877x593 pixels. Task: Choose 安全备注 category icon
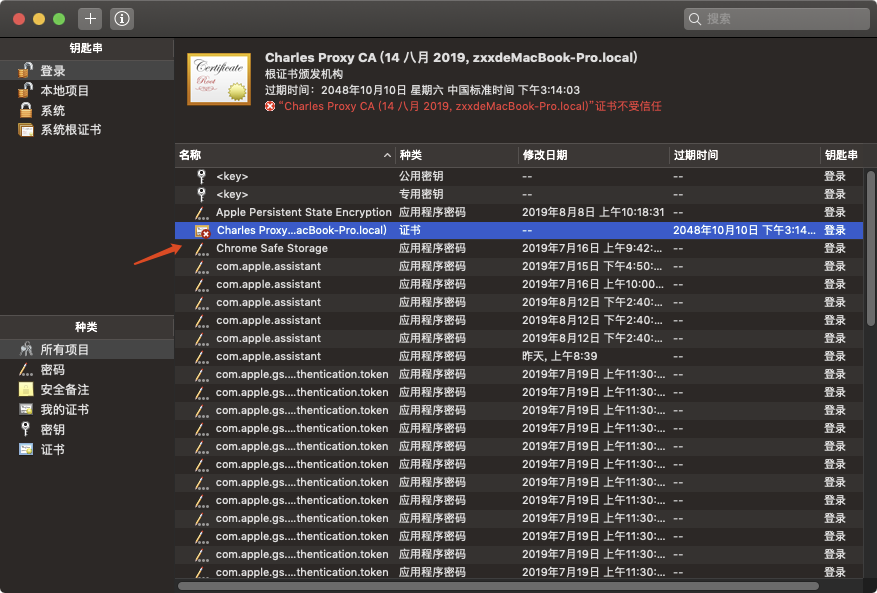tap(26, 389)
